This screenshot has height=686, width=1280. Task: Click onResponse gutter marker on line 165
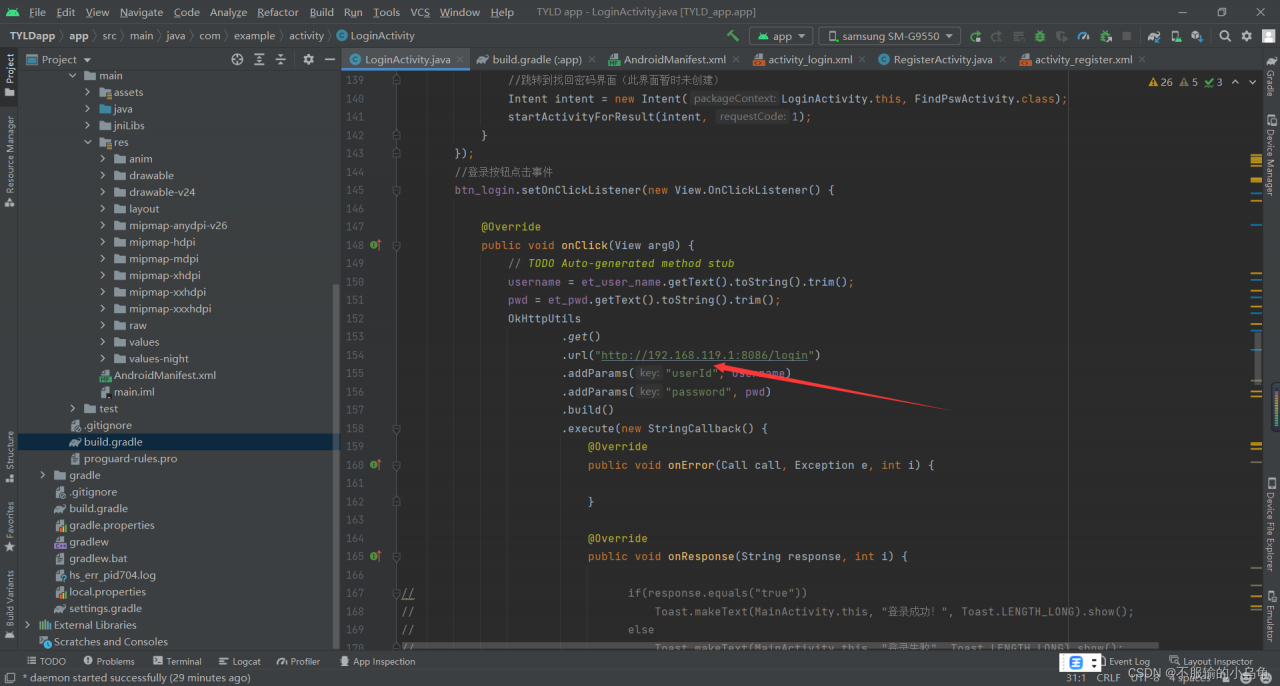376,556
